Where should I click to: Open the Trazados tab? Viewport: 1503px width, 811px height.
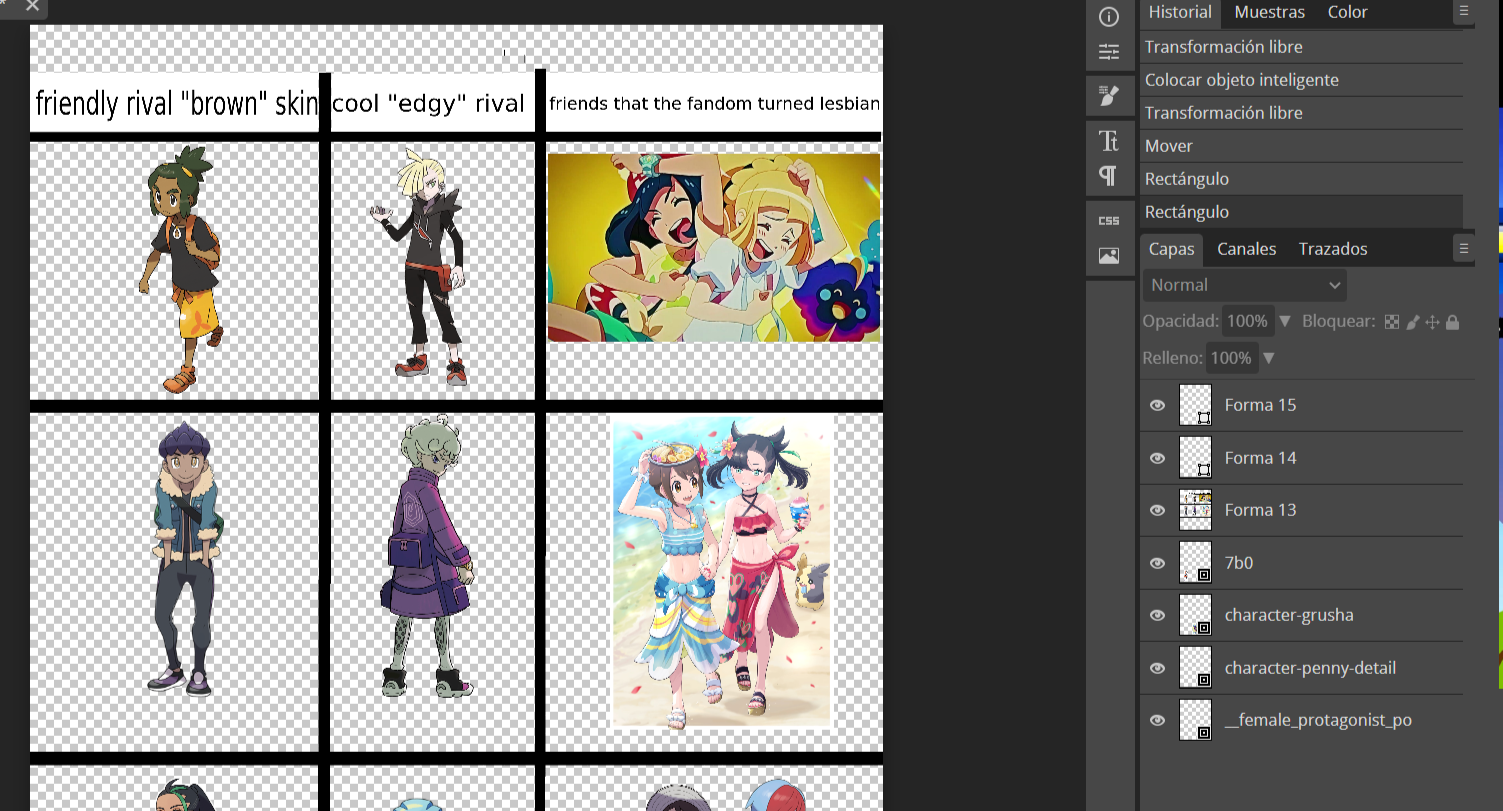click(x=1333, y=249)
